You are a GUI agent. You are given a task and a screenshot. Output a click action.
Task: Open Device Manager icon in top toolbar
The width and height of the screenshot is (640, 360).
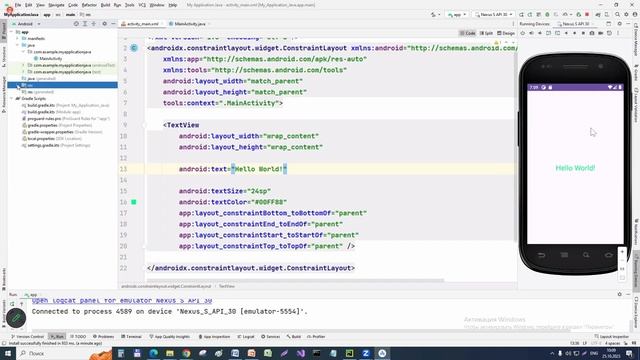(x=607, y=15)
